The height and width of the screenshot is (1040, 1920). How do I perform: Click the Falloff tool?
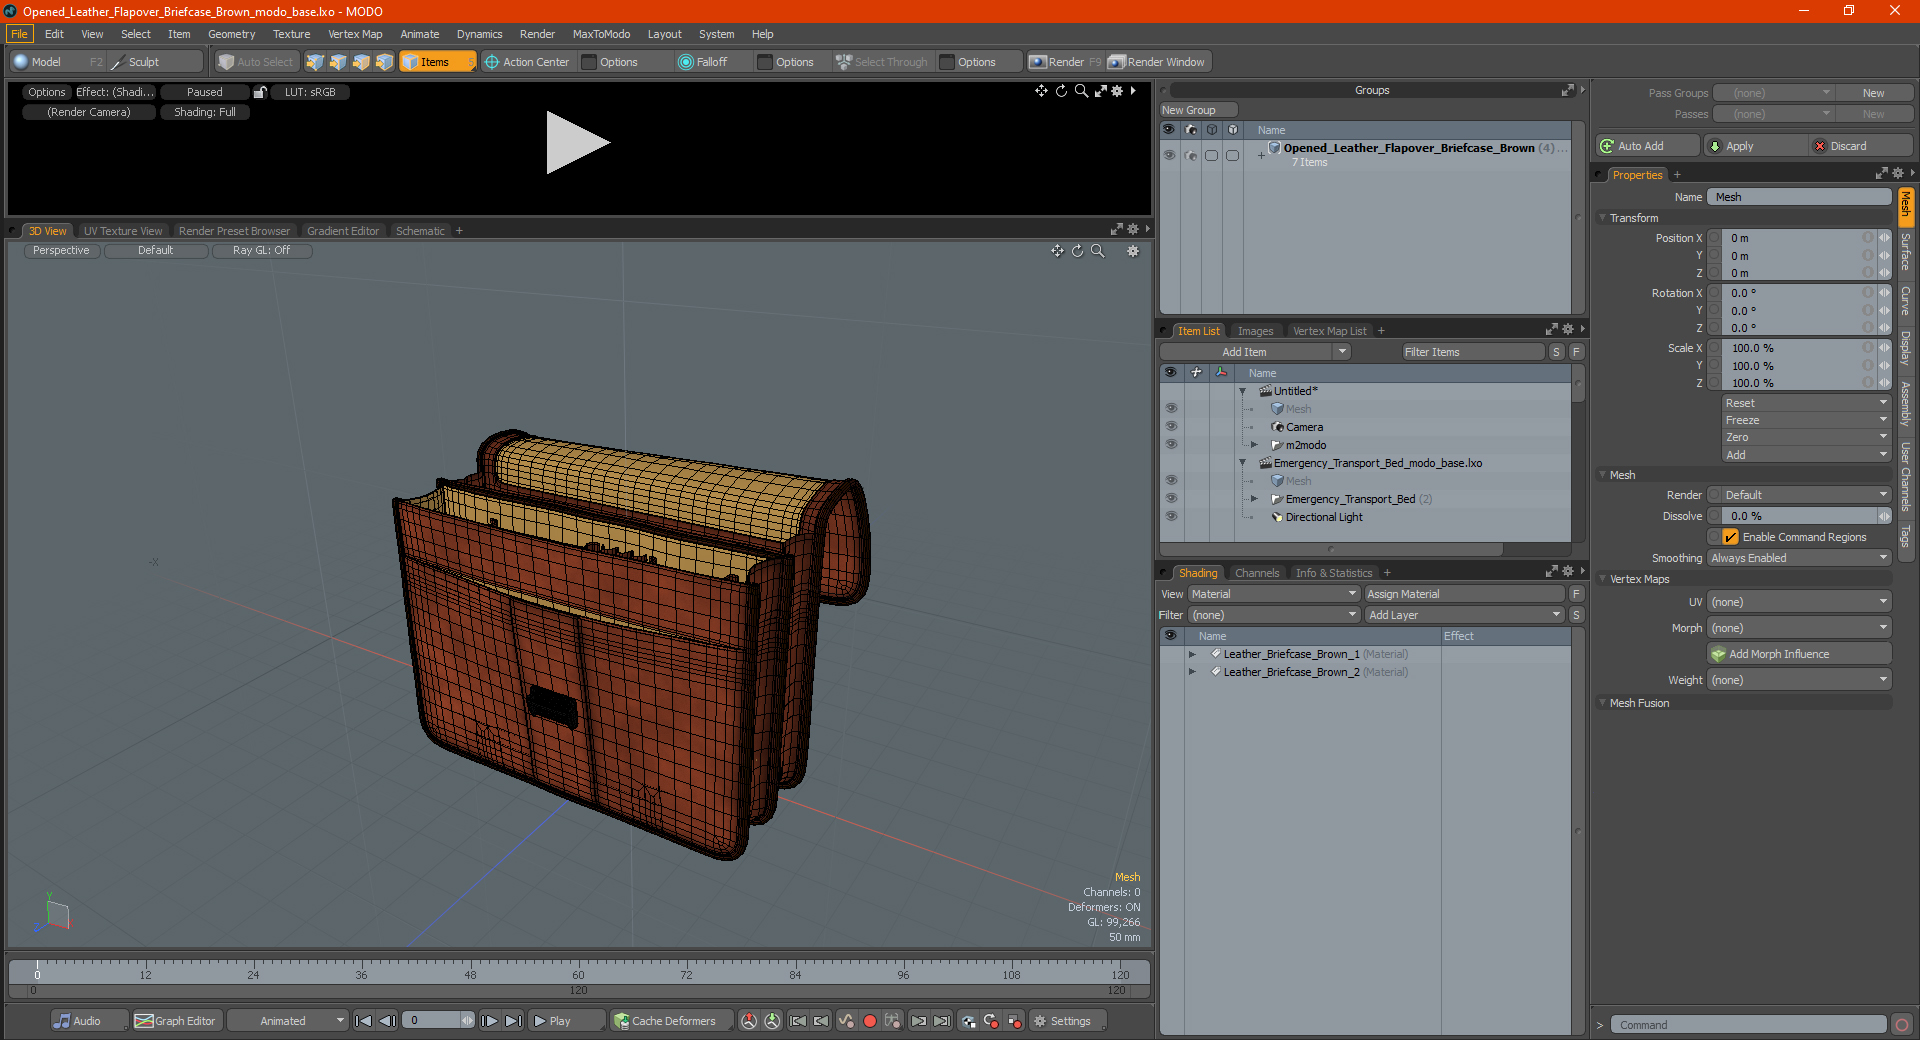pos(702,62)
